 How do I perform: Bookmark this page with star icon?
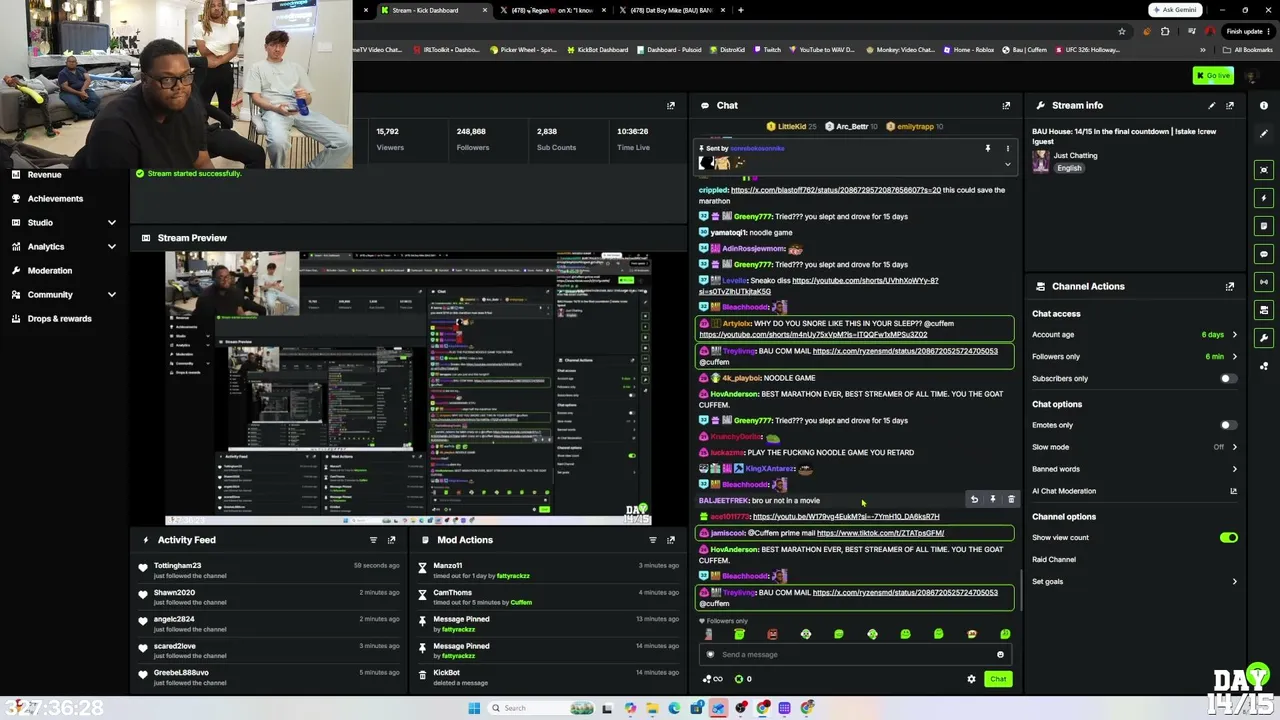tap(1121, 31)
